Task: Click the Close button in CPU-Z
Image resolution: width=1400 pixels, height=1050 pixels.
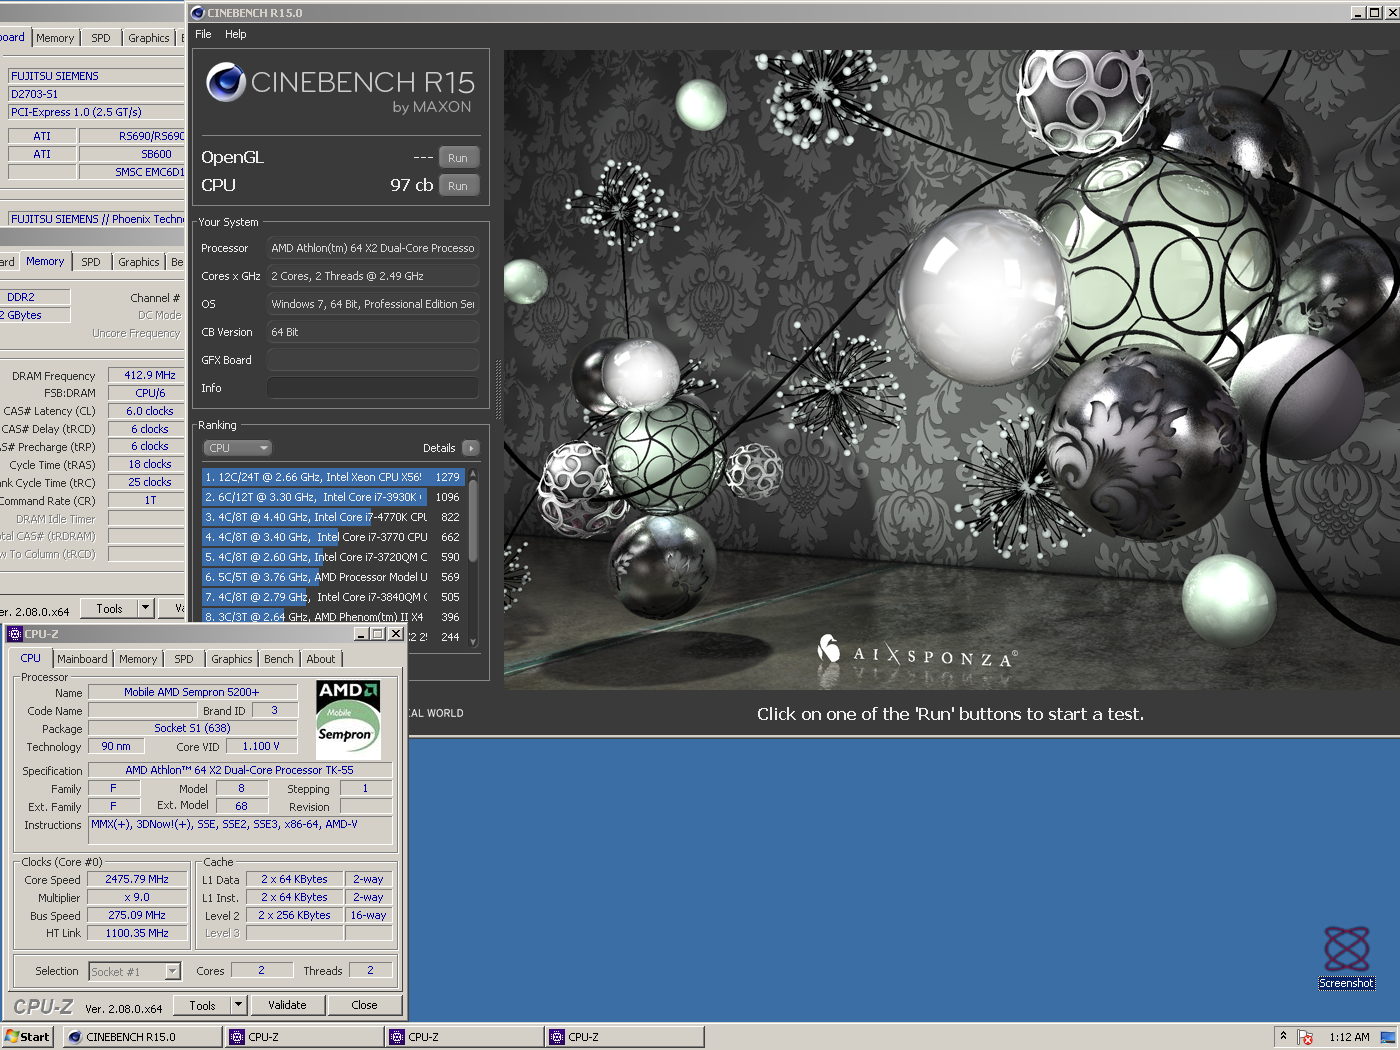Action: pos(364,1005)
